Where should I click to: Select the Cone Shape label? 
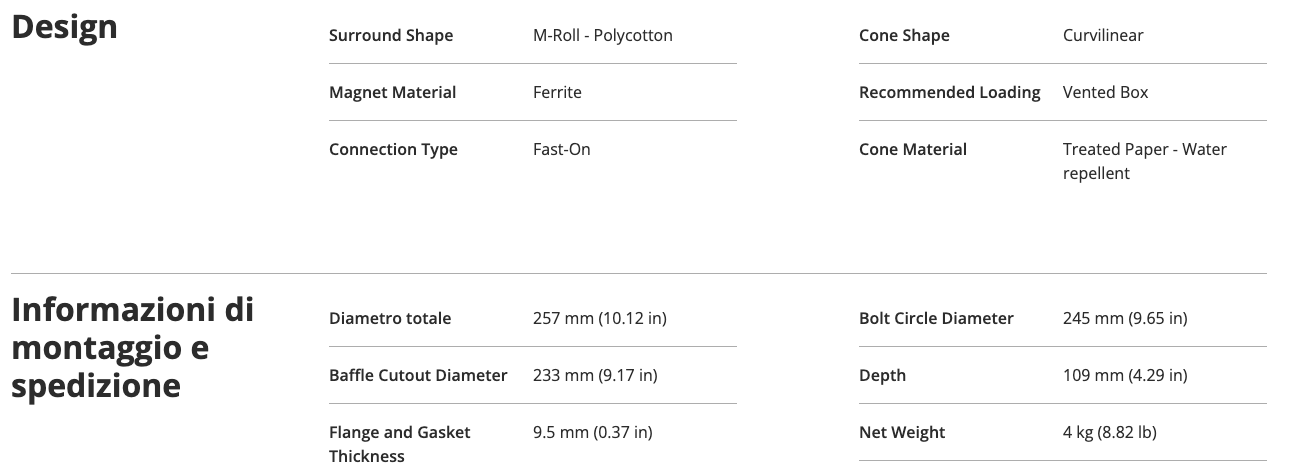tap(904, 36)
